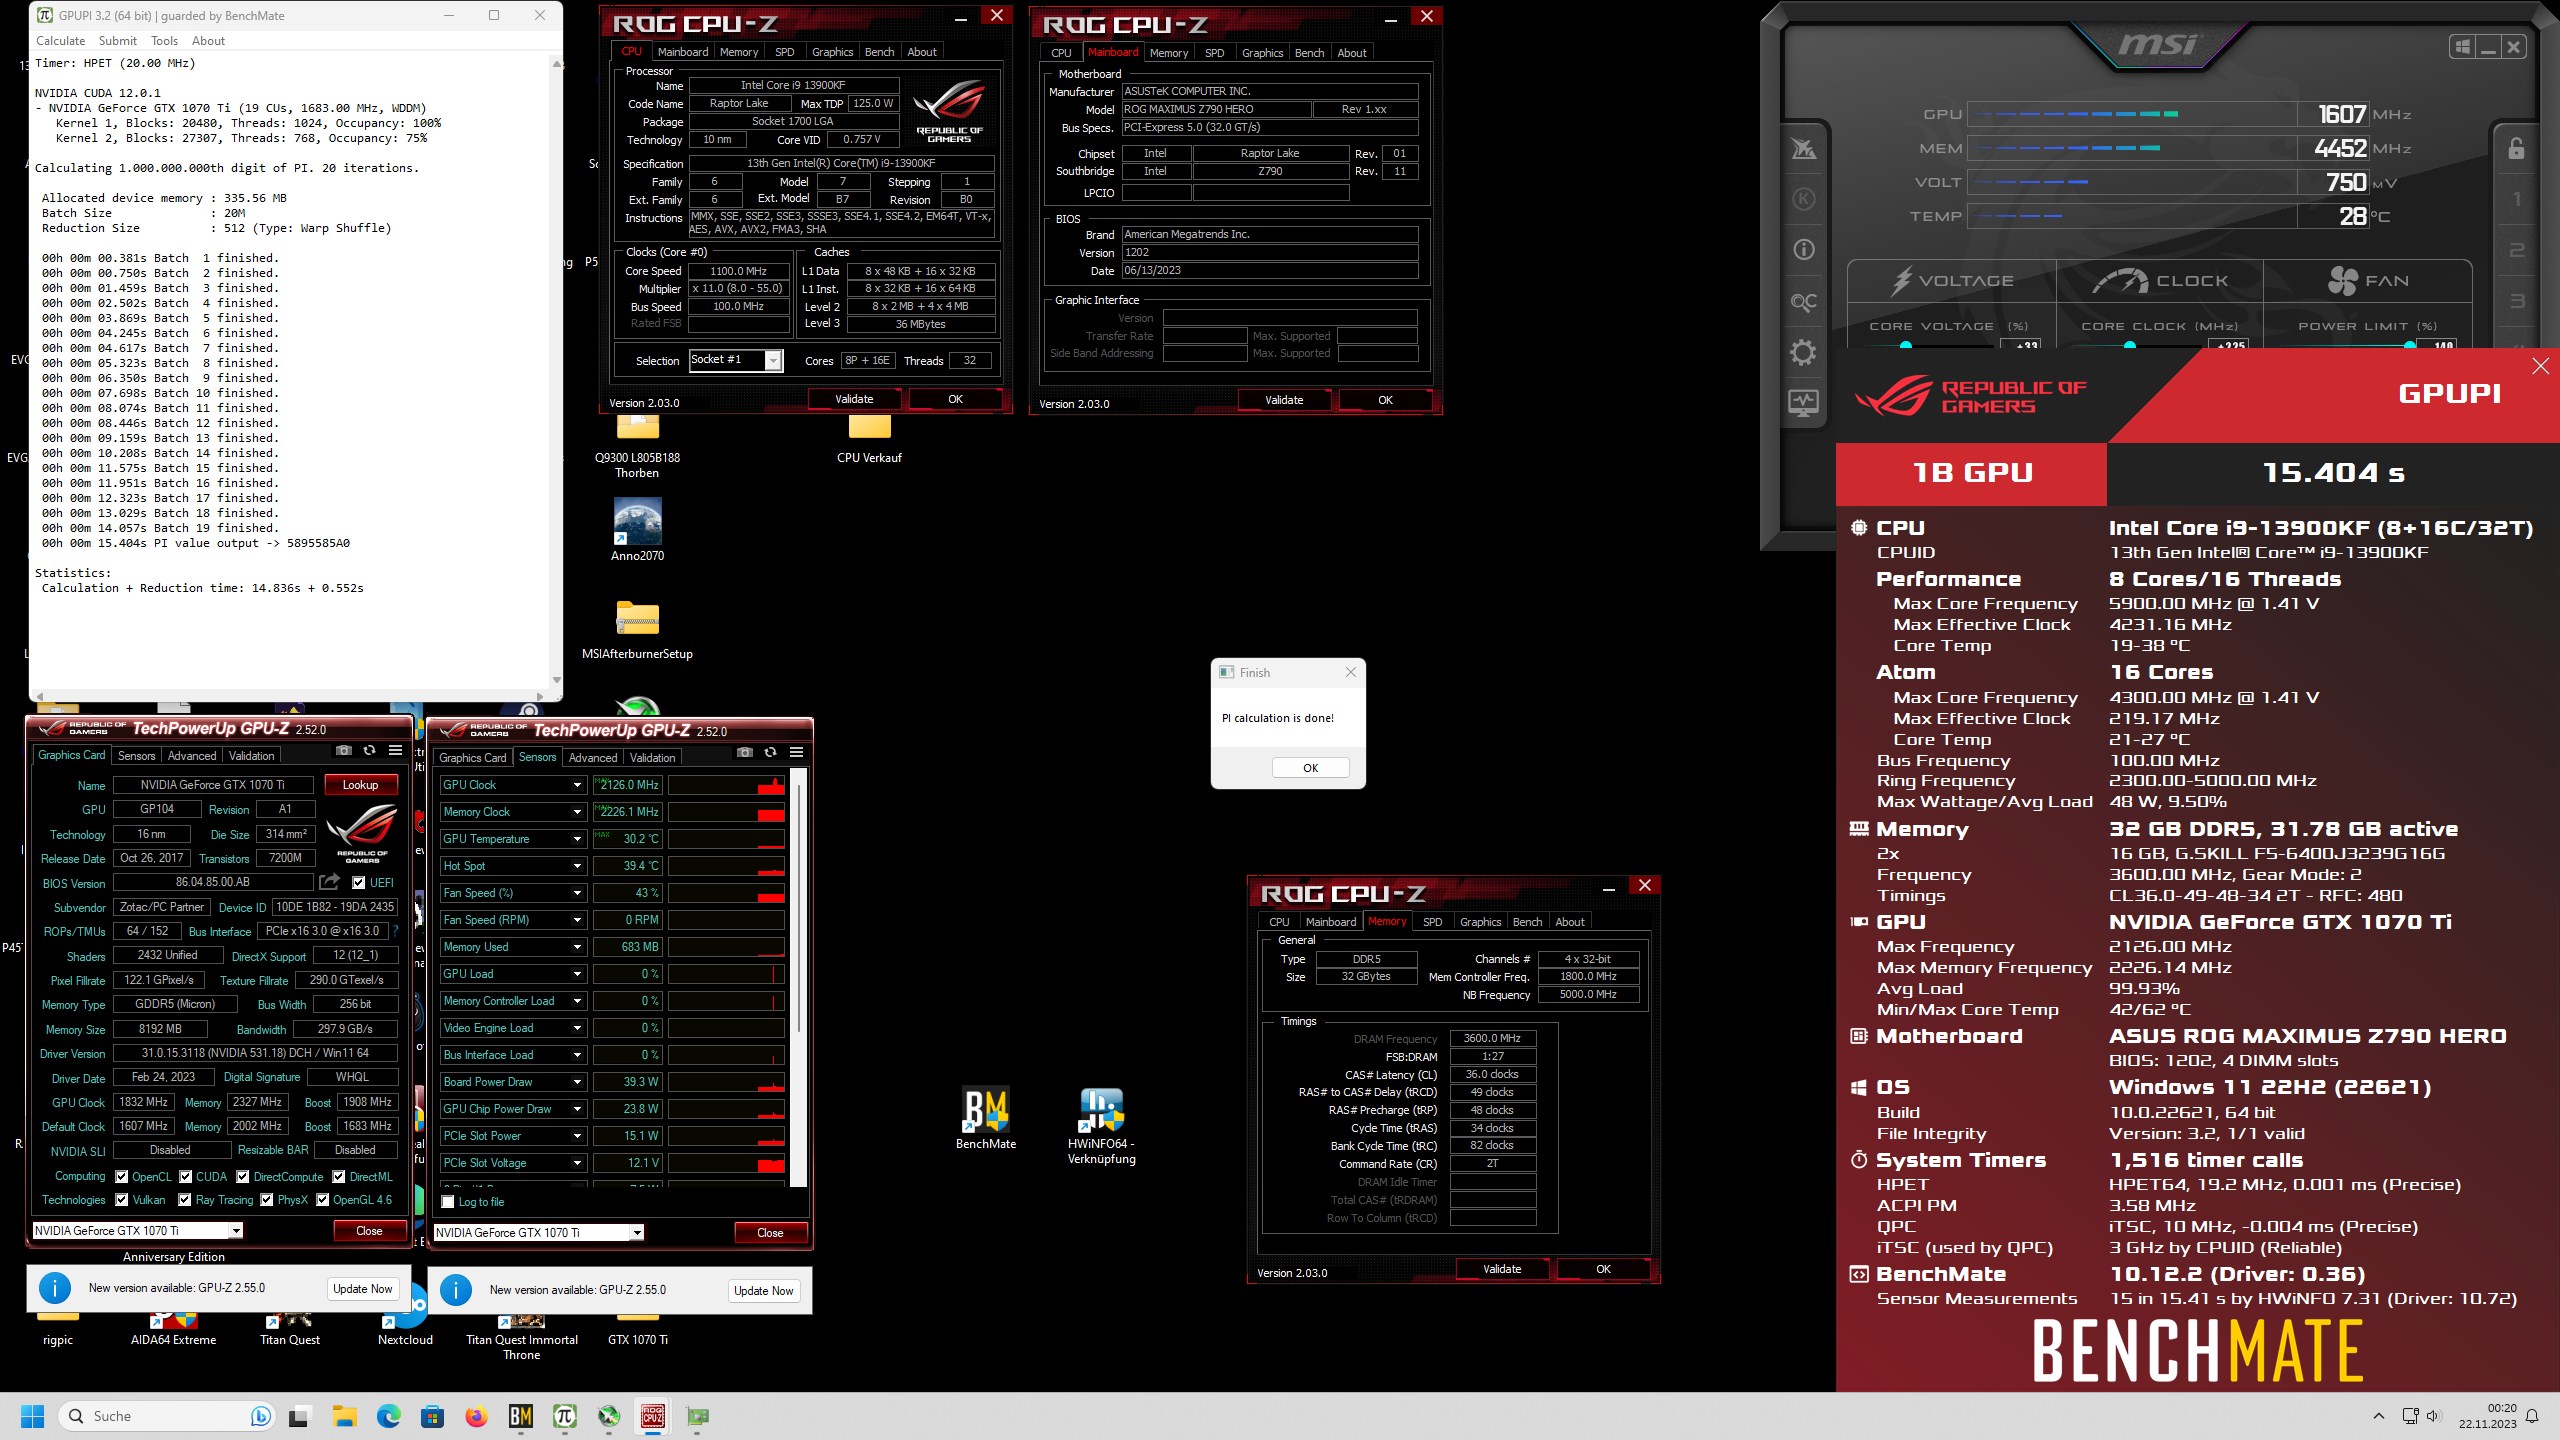Image resolution: width=2560 pixels, height=1440 pixels.
Task: Click Update Now in left GPU-Z notification
Action: [x=362, y=1289]
